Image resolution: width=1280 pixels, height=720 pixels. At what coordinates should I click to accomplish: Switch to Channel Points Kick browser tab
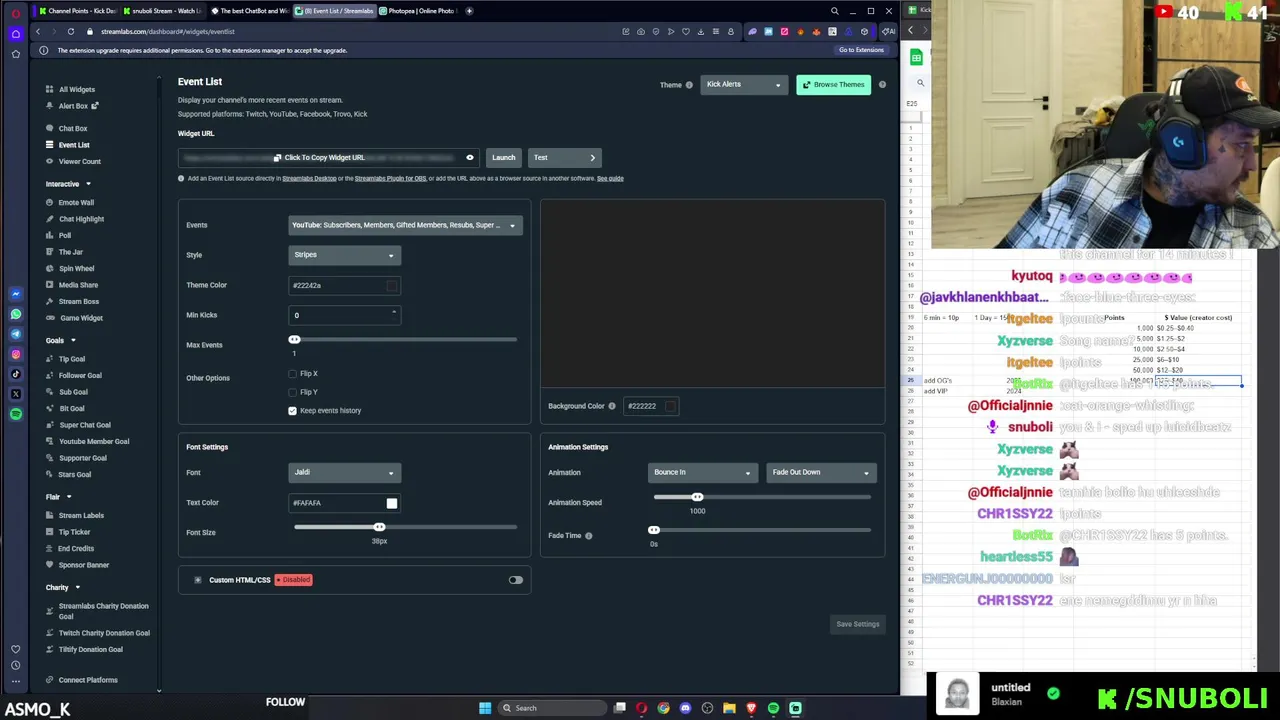78,11
